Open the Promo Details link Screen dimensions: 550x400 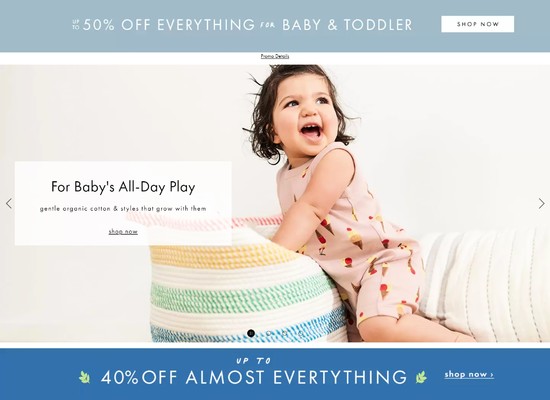point(275,56)
